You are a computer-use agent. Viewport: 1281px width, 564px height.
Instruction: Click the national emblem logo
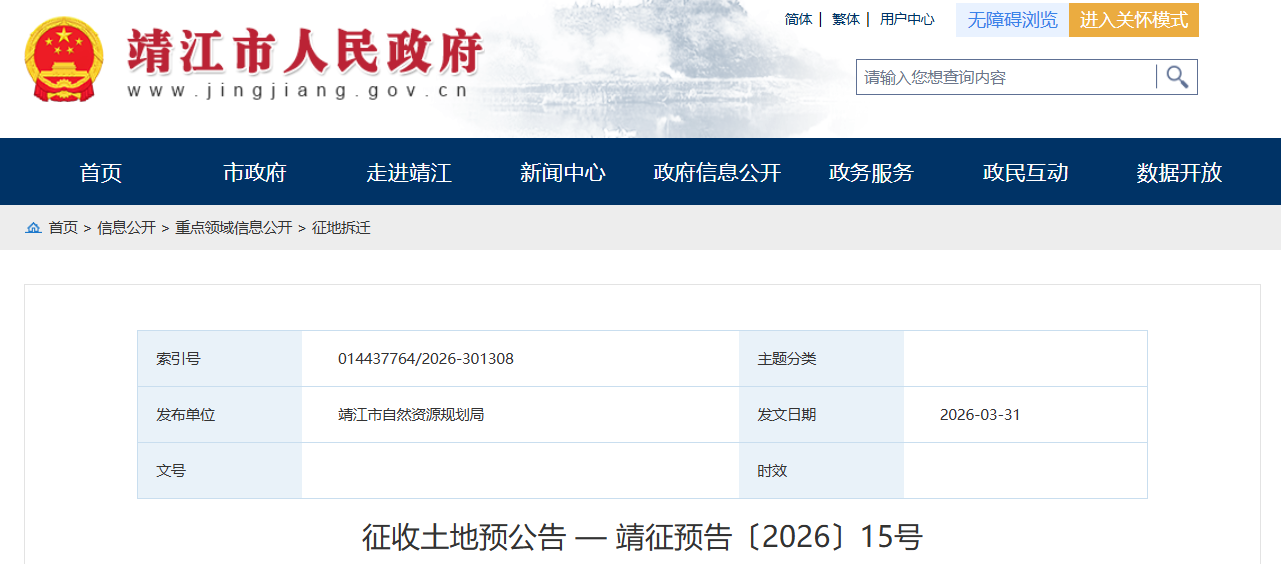(x=64, y=59)
